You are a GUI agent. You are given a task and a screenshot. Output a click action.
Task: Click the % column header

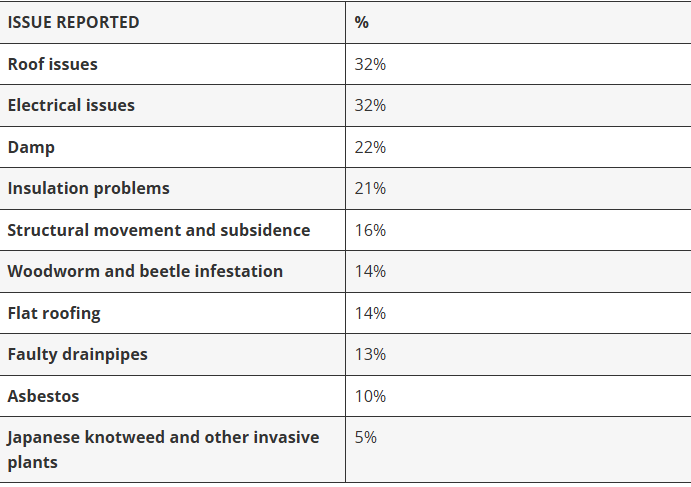click(361, 22)
